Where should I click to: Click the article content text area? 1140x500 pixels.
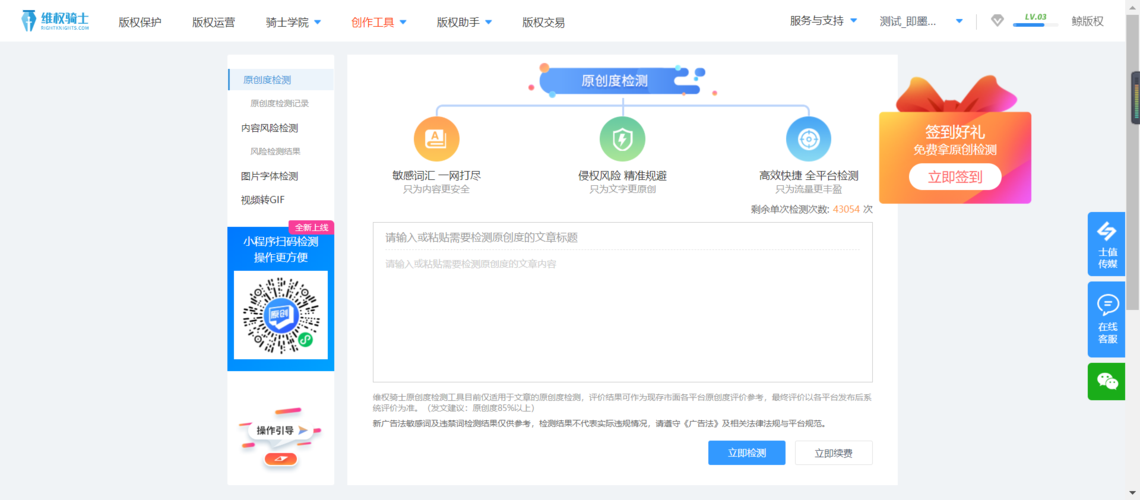622,317
